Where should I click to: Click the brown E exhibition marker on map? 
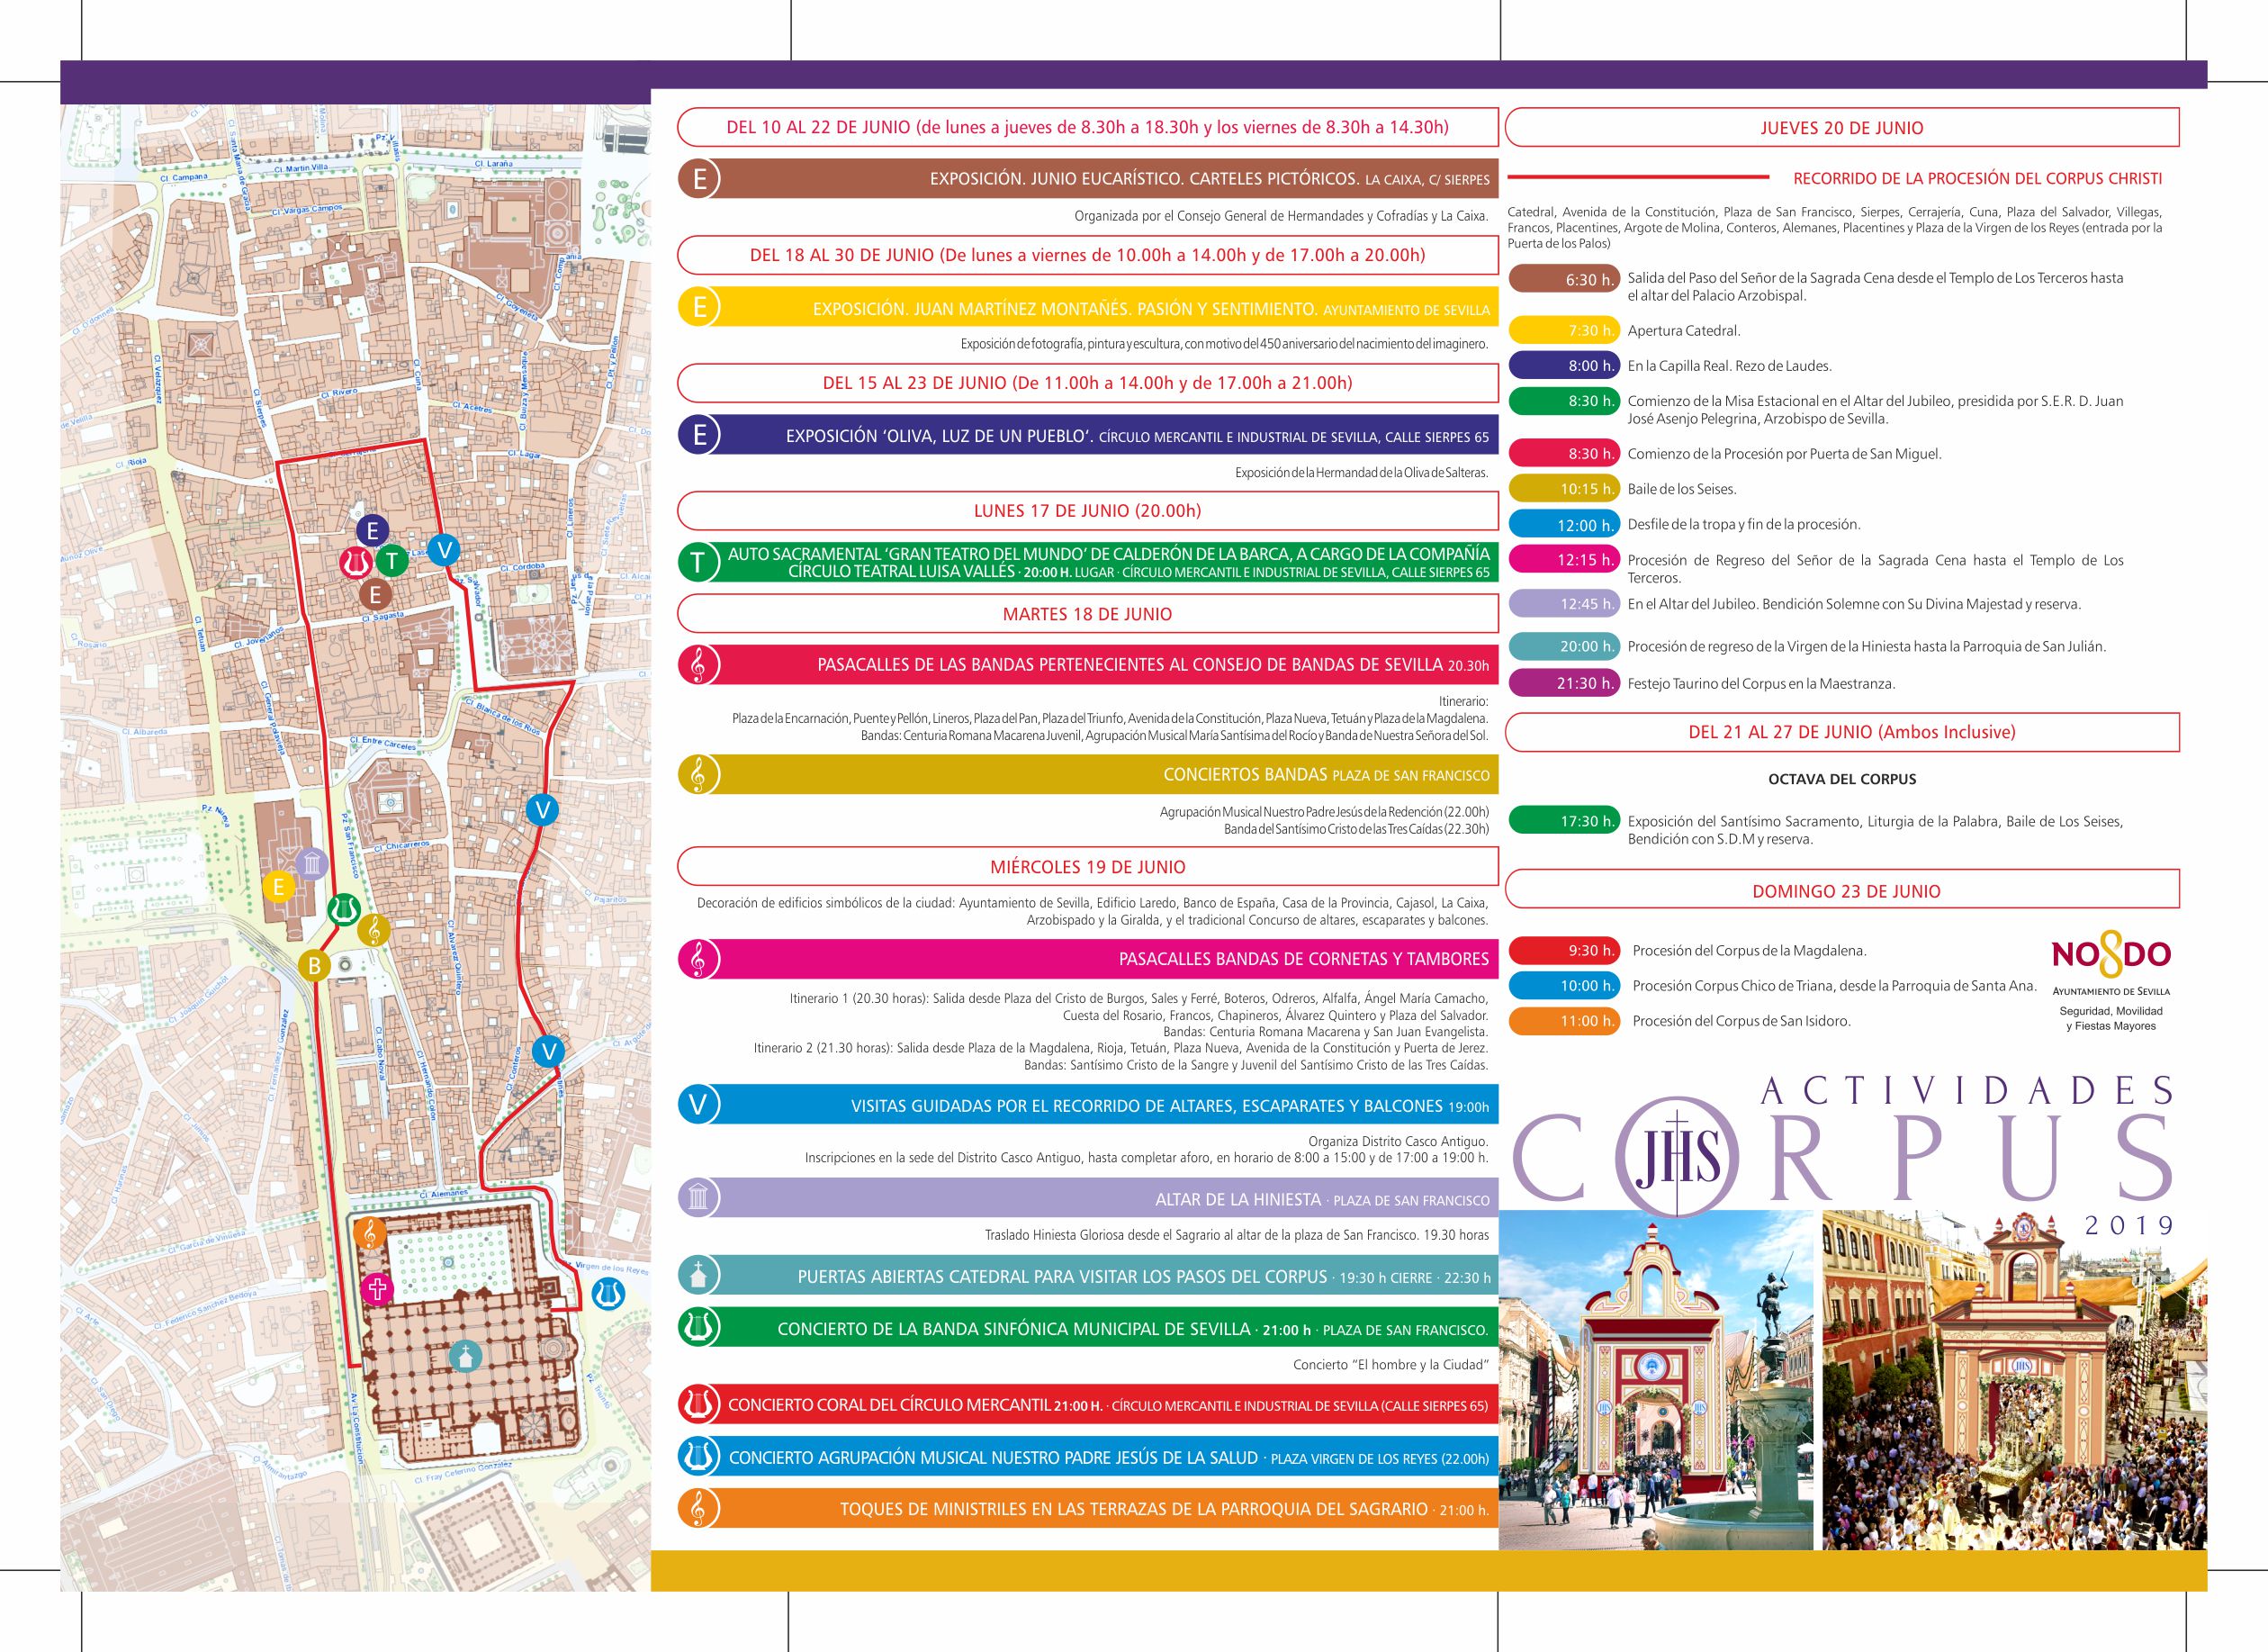pos(375,595)
